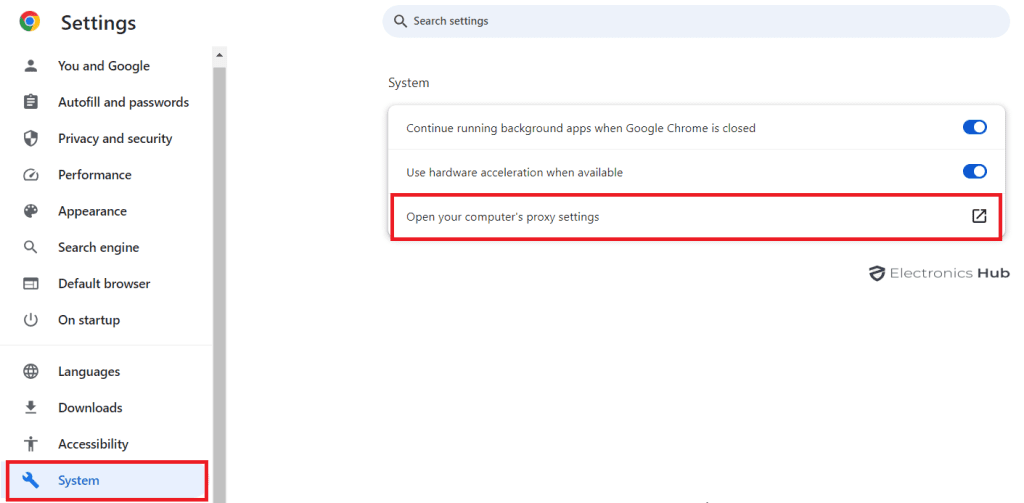Image resolution: width=1024 pixels, height=503 pixels.
Task: Click the Performance gauge icon
Action: coord(31,175)
